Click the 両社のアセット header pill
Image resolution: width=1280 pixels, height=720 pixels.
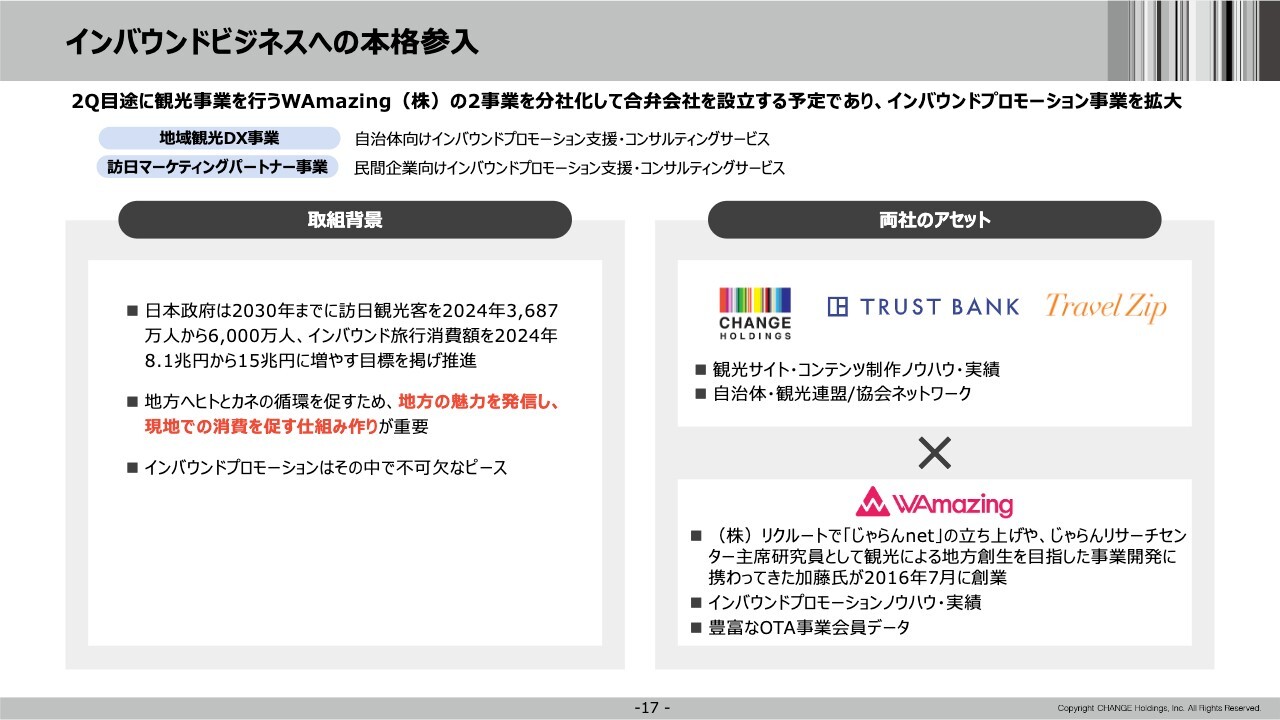pos(934,220)
